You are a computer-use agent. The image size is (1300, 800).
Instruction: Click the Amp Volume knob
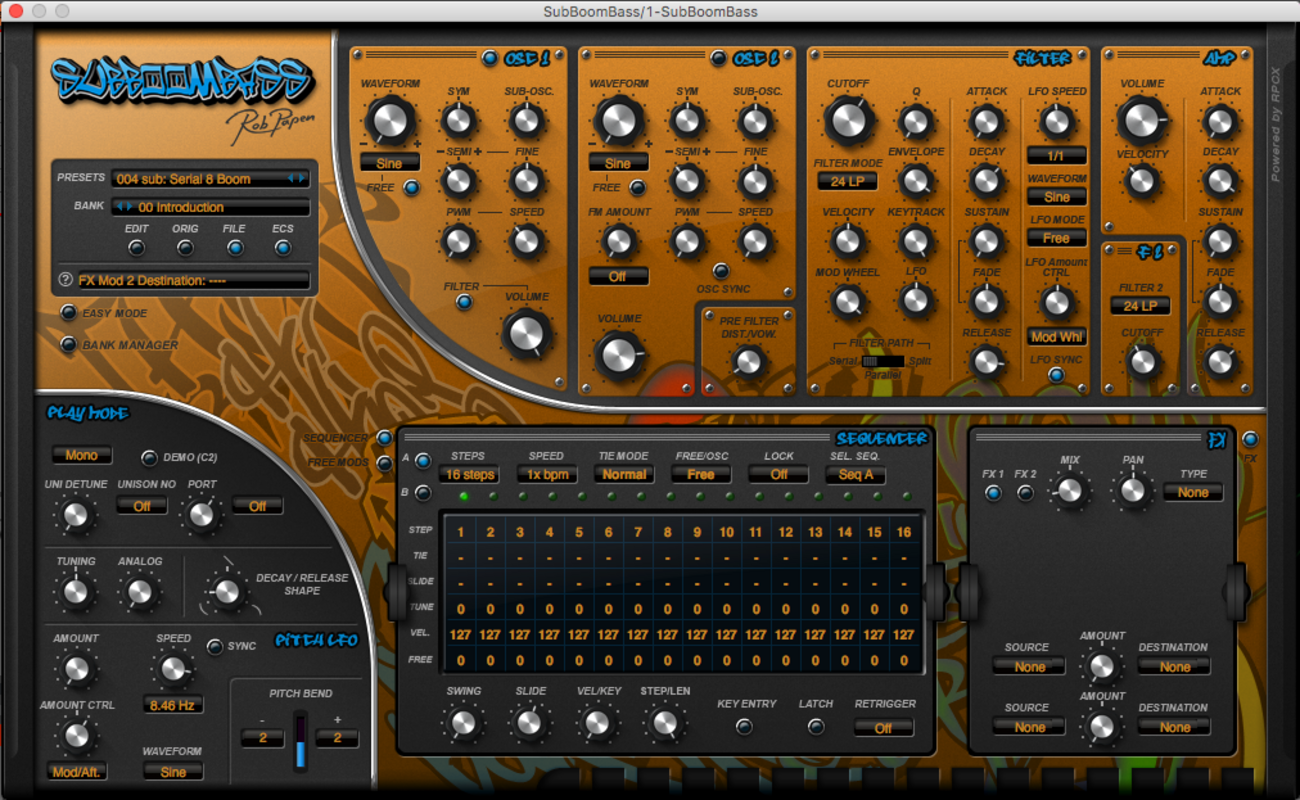(x=1141, y=121)
